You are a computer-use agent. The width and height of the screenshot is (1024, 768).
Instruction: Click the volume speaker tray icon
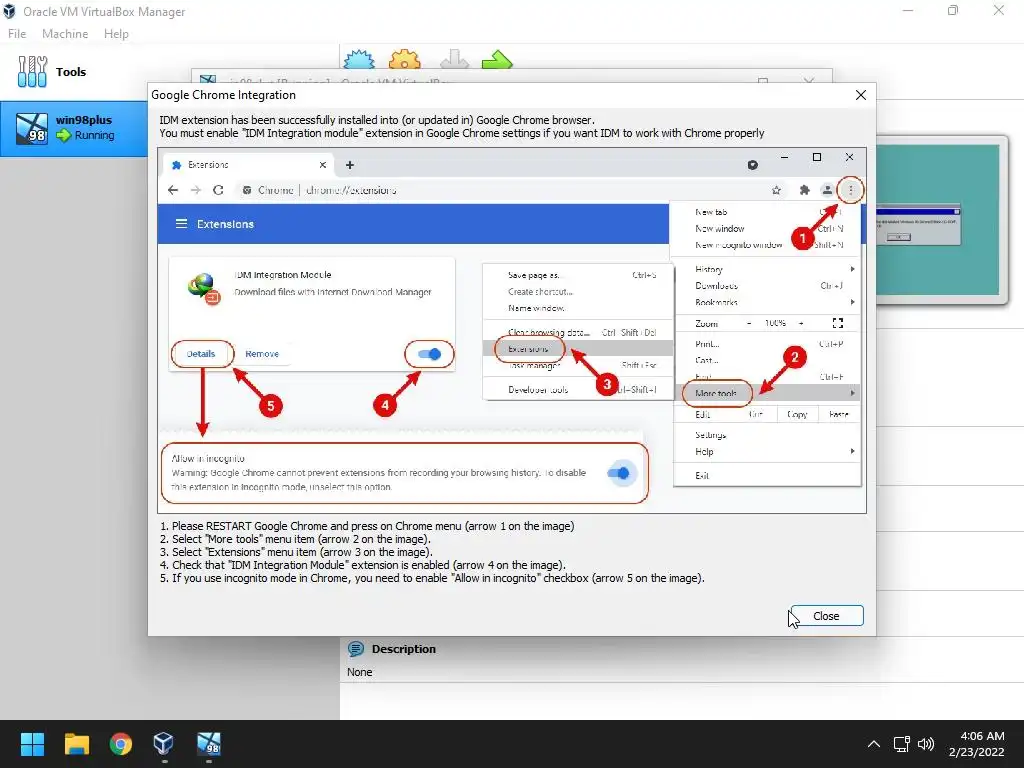pyautogui.click(x=926, y=744)
